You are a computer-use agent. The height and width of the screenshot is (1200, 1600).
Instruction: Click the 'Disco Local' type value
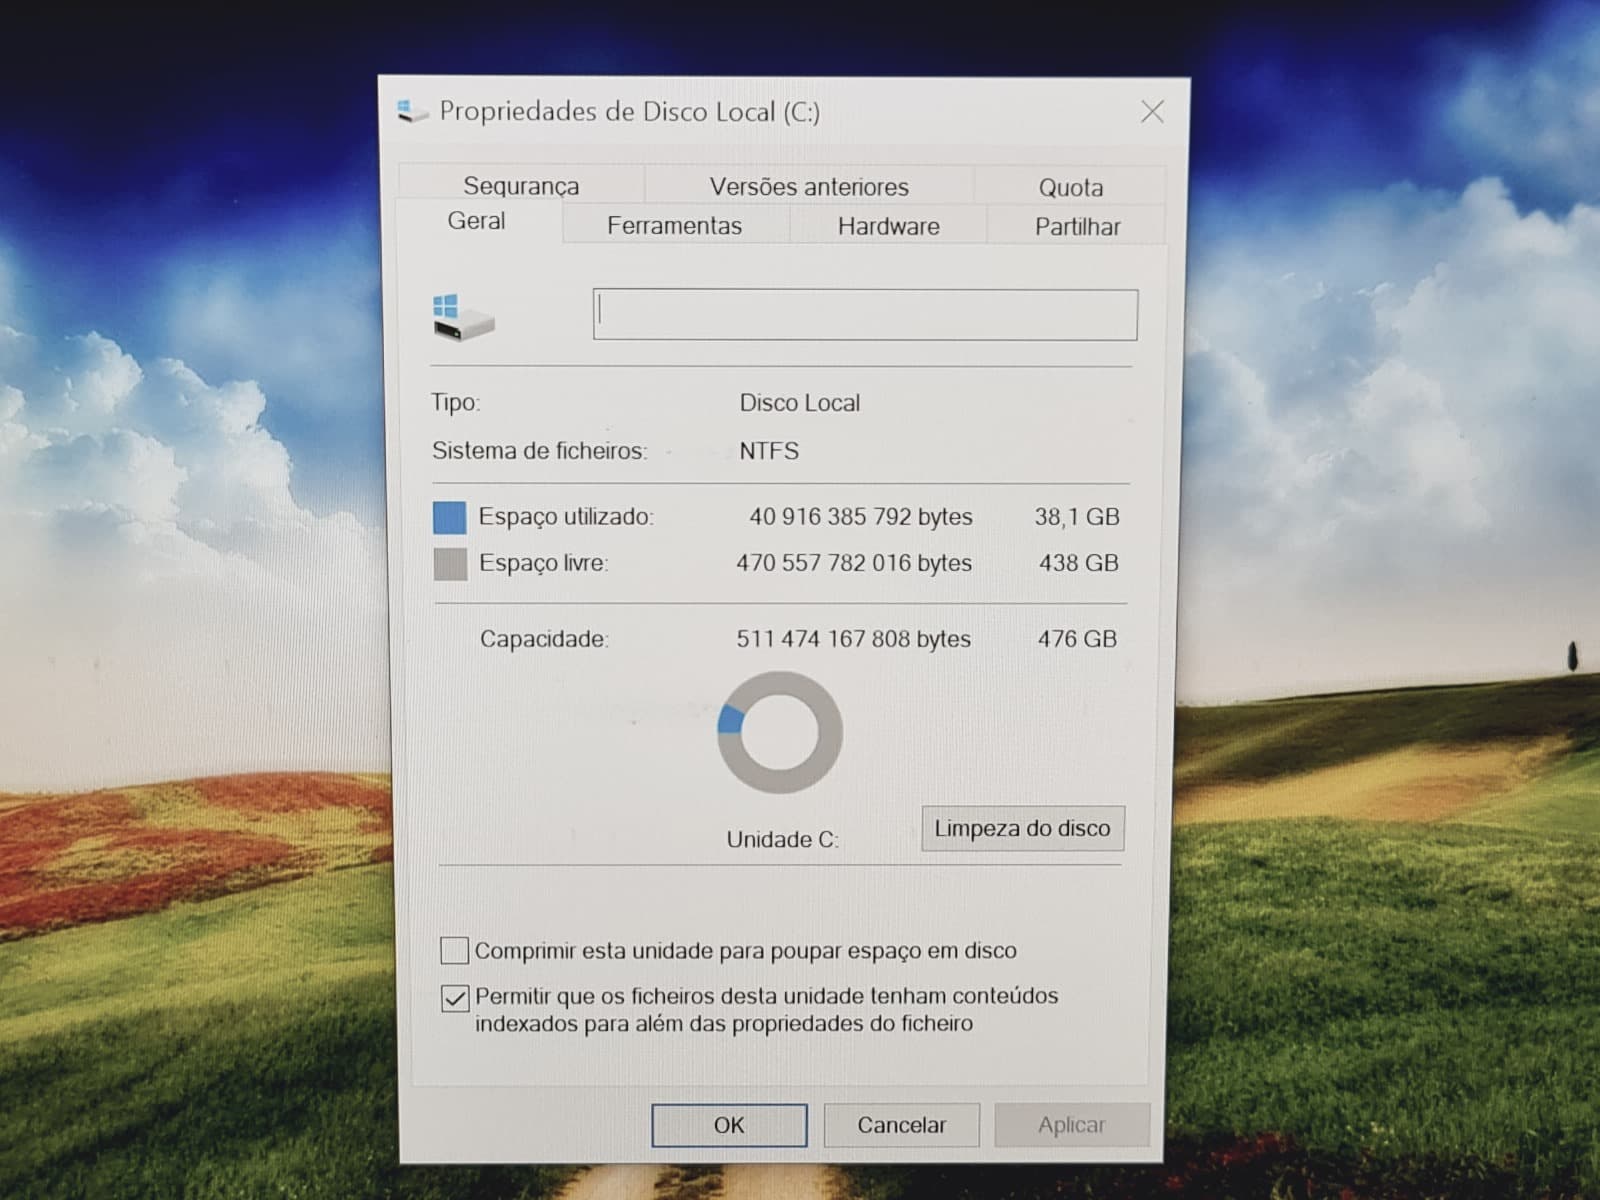click(800, 403)
